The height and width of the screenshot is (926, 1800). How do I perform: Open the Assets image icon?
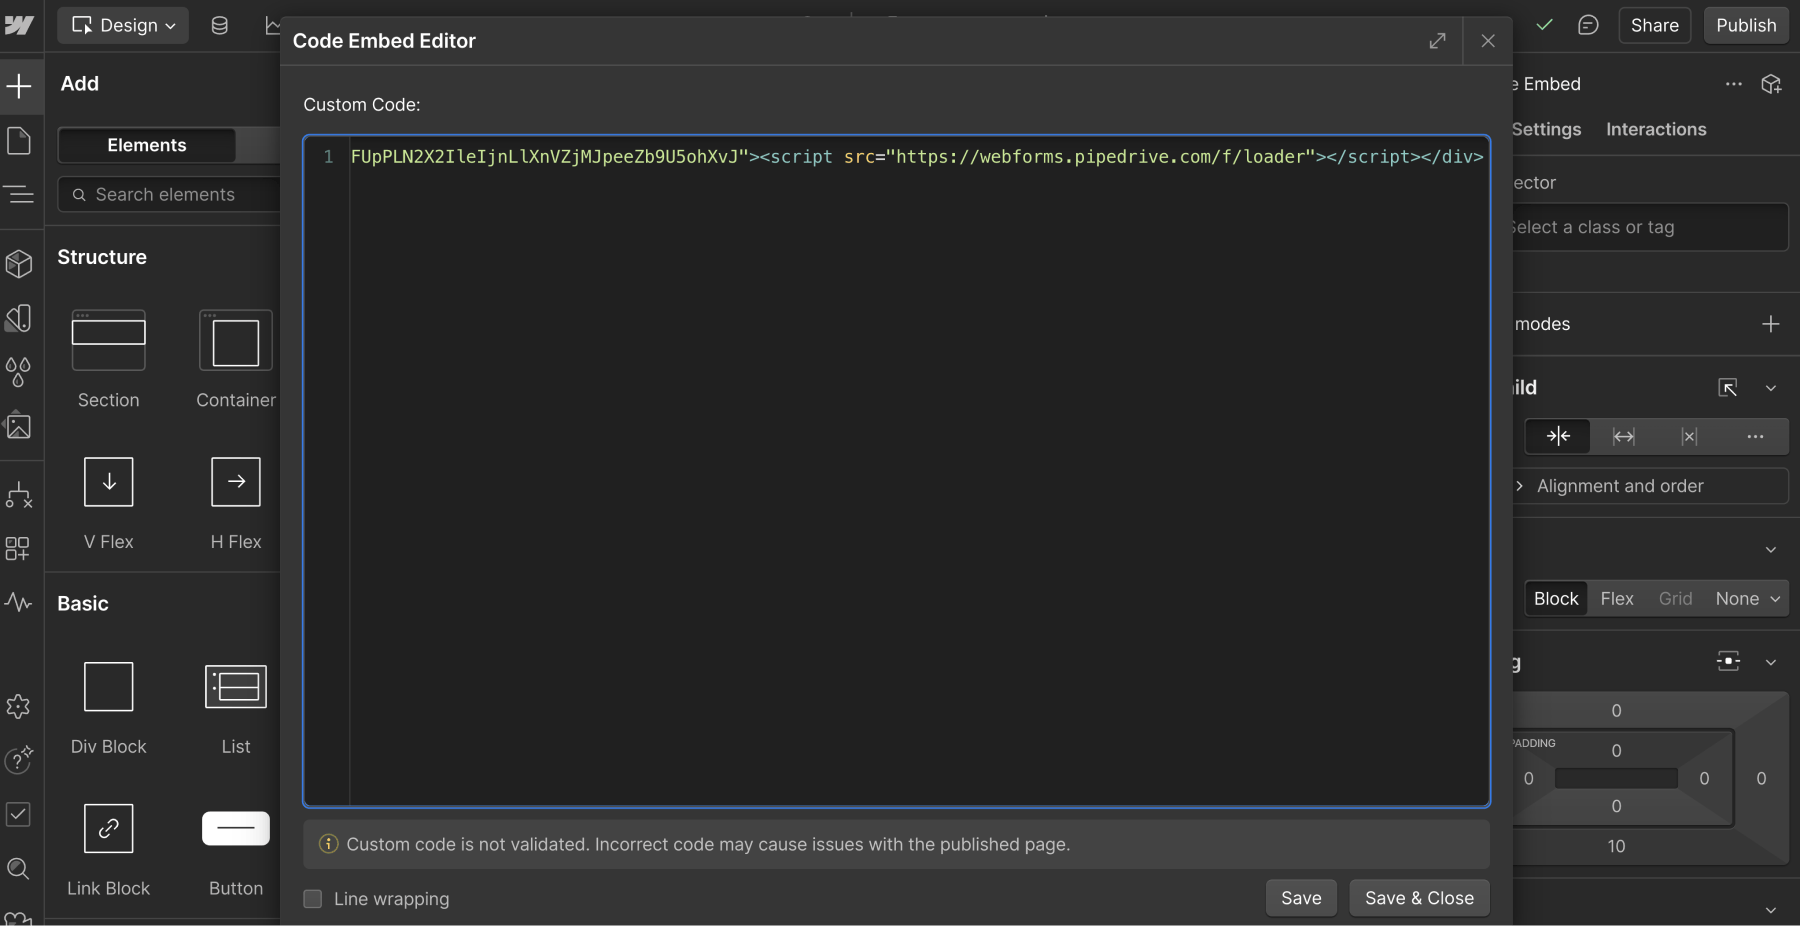(19, 426)
